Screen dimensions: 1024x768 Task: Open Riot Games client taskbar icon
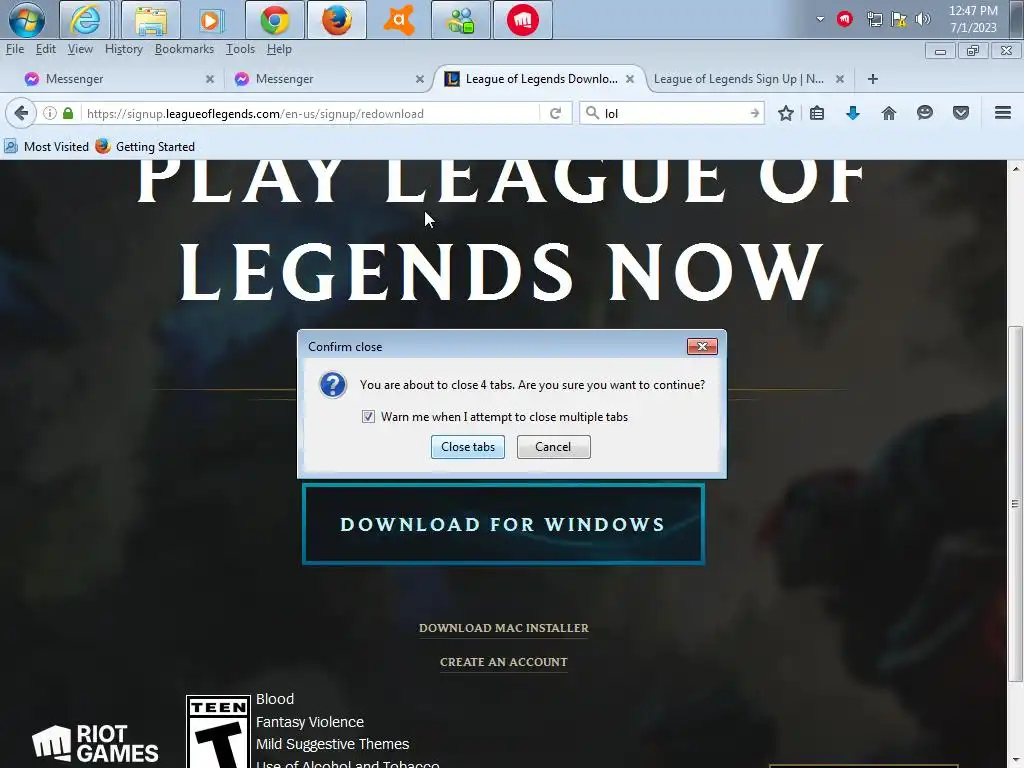[522, 20]
